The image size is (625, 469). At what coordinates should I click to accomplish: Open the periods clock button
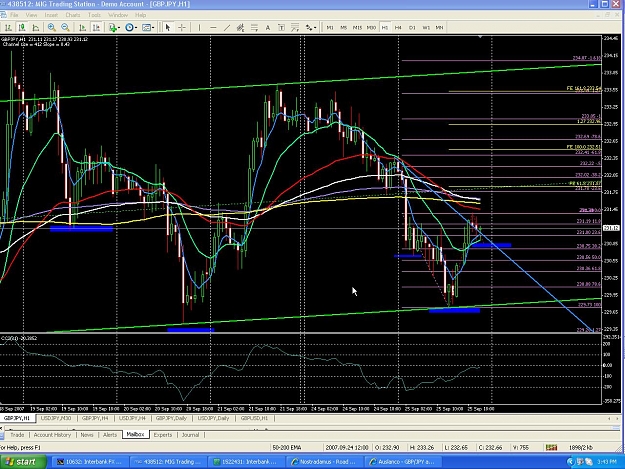pyautogui.click(x=129, y=27)
